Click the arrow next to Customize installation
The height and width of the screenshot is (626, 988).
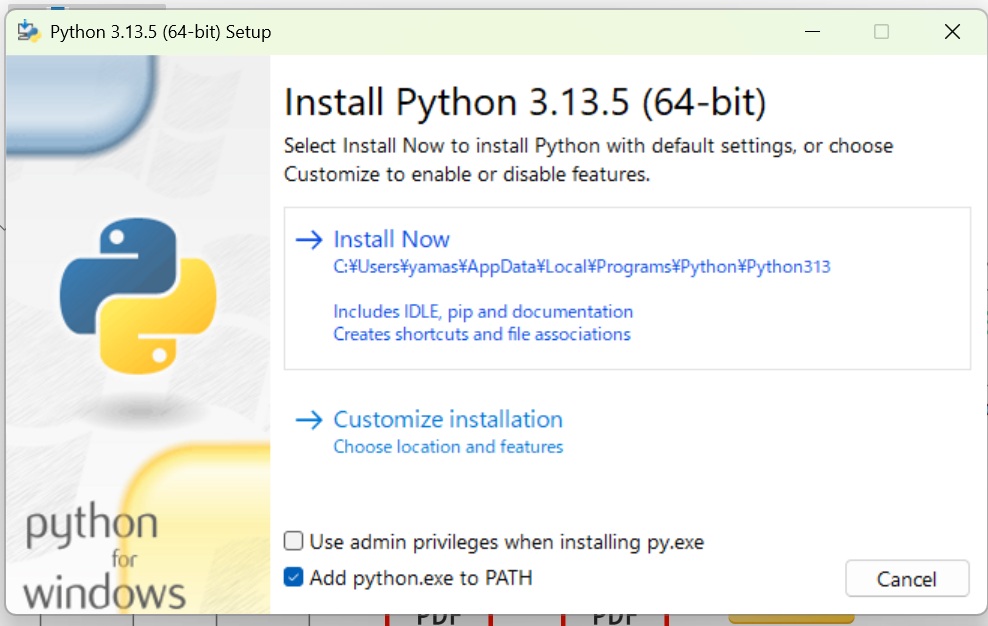(309, 420)
